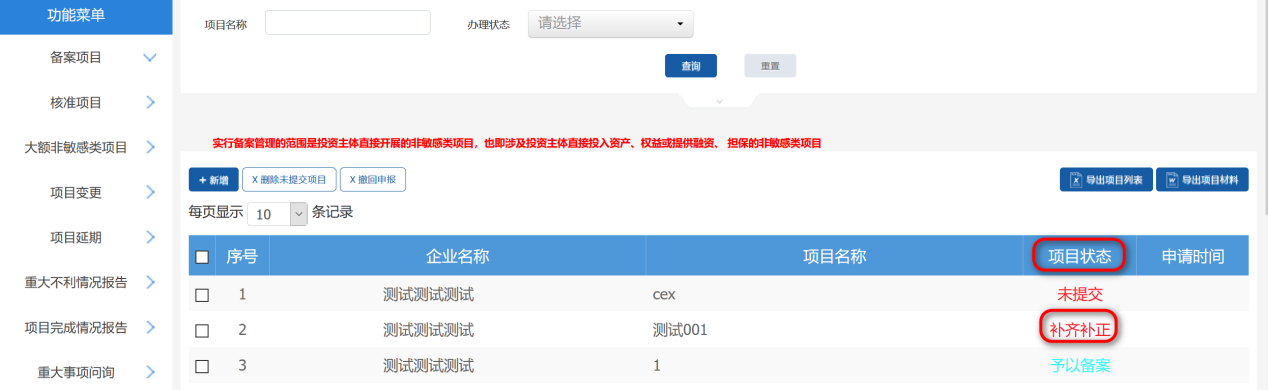Open 项目延期 in the sidebar menu
The image size is (1268, 390).
point(76,237)
